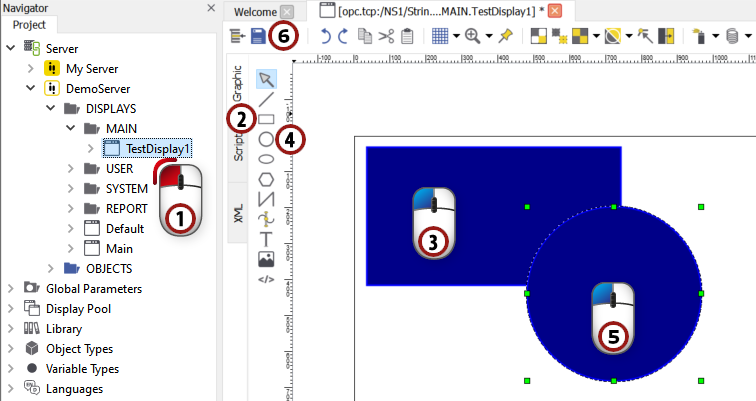
Task: Select the Polygon hexagon tool
Action: (266, 179)
